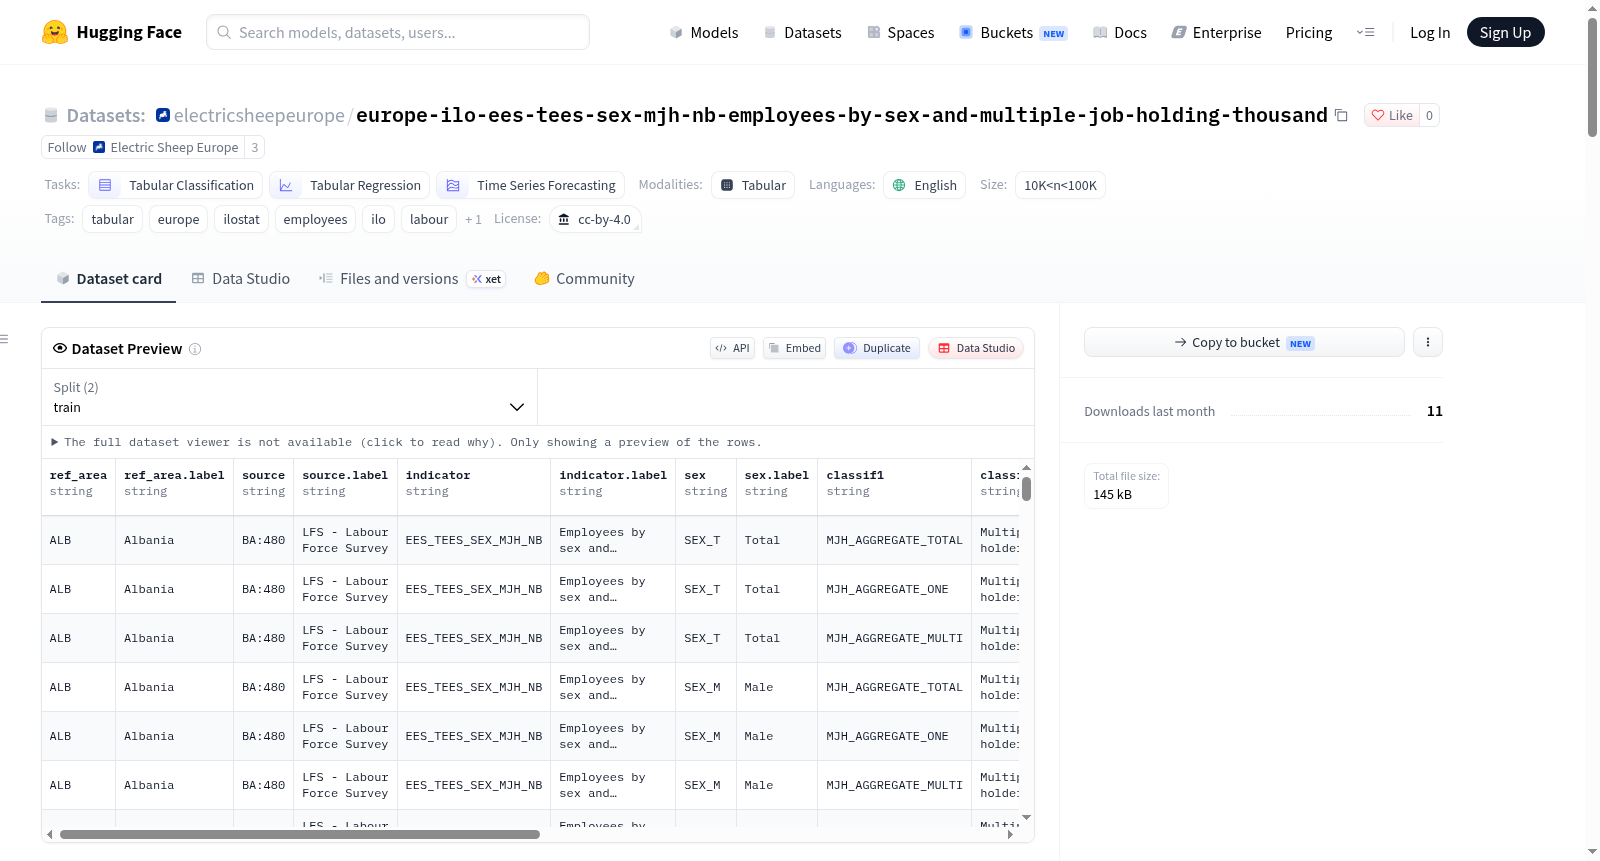Open the Models page

(704, 33)
